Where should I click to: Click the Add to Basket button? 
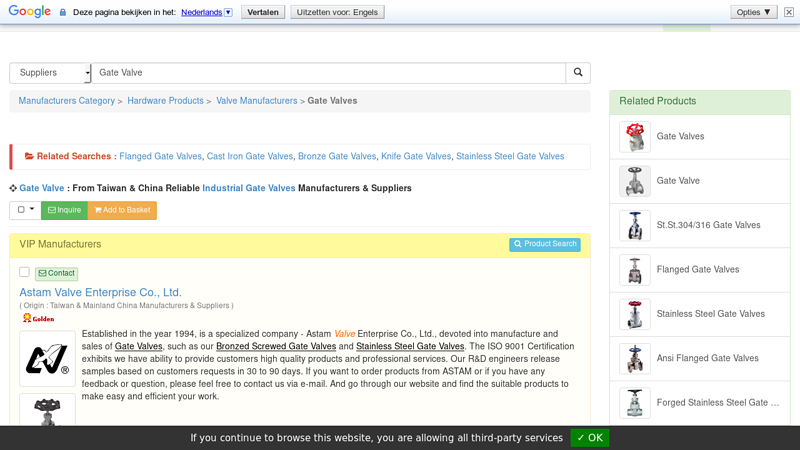tap(122, 210)
